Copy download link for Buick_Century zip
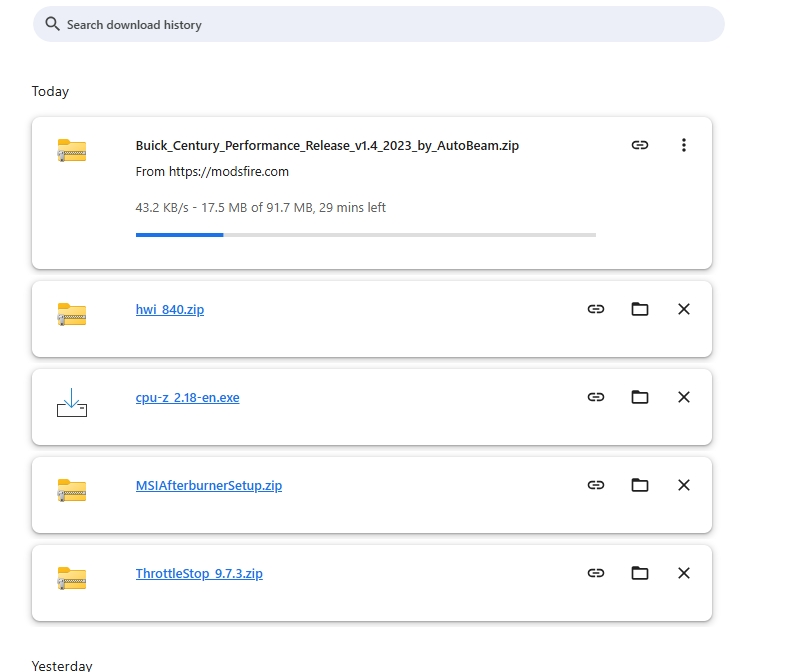Viewport: 788px width, 672px height. click(640, 145)
